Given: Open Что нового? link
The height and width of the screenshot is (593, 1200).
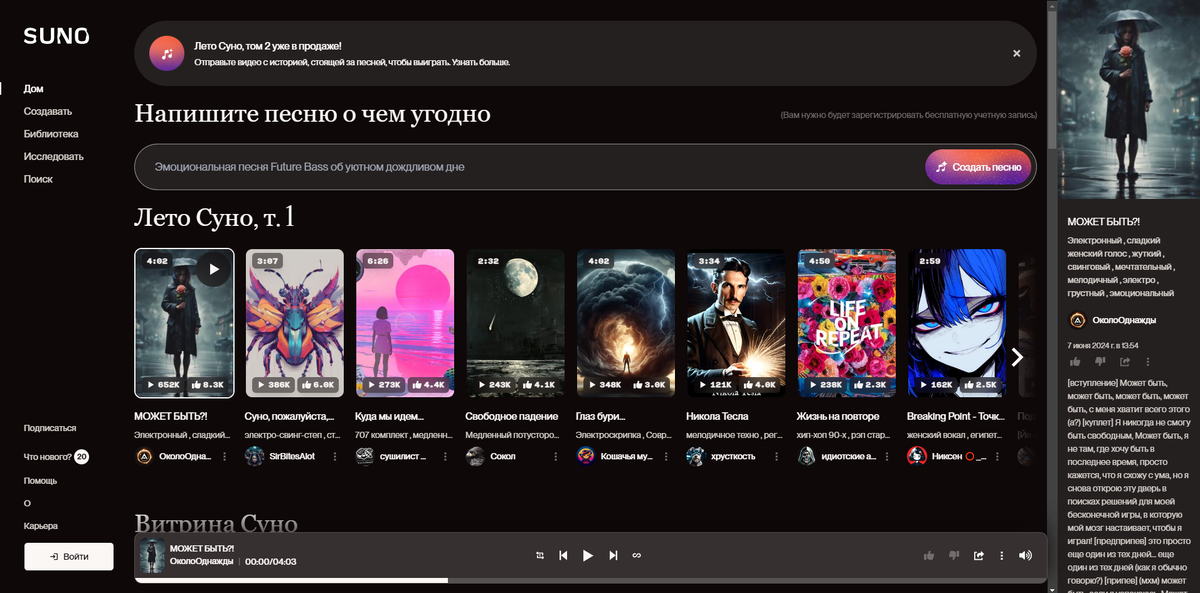Looking at the screenshot, I should point(47,456).
